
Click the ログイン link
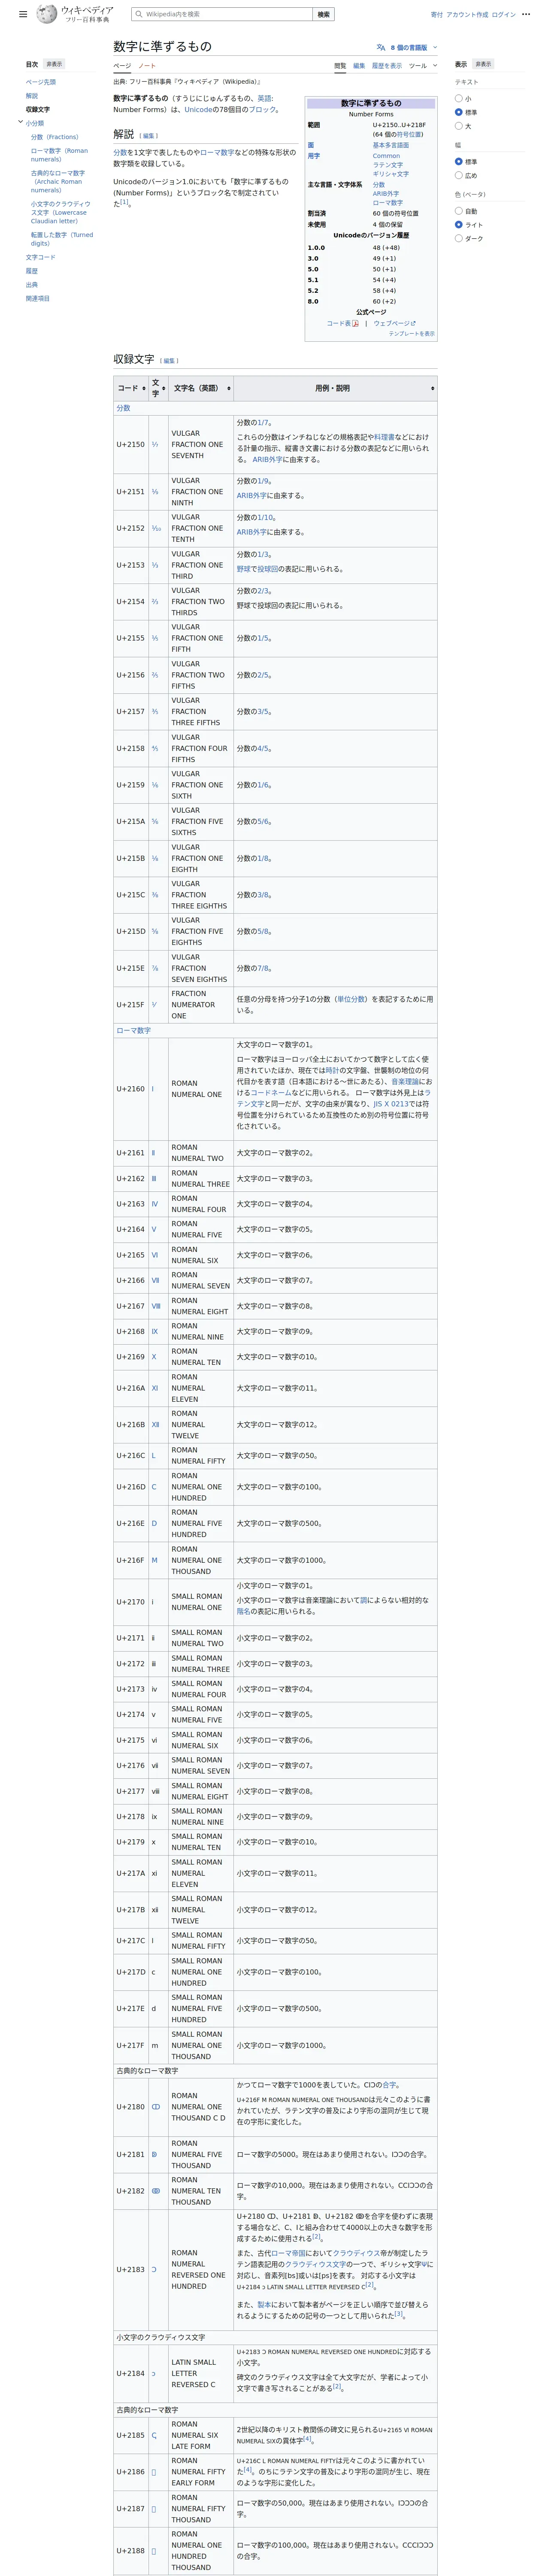click(504, 14)
